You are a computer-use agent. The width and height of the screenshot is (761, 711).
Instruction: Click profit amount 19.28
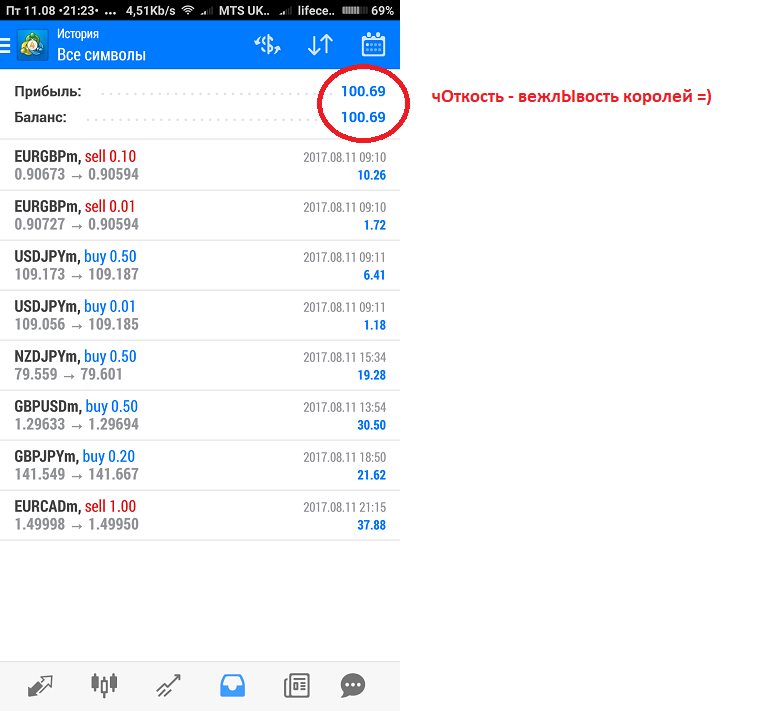coord(372,375)
